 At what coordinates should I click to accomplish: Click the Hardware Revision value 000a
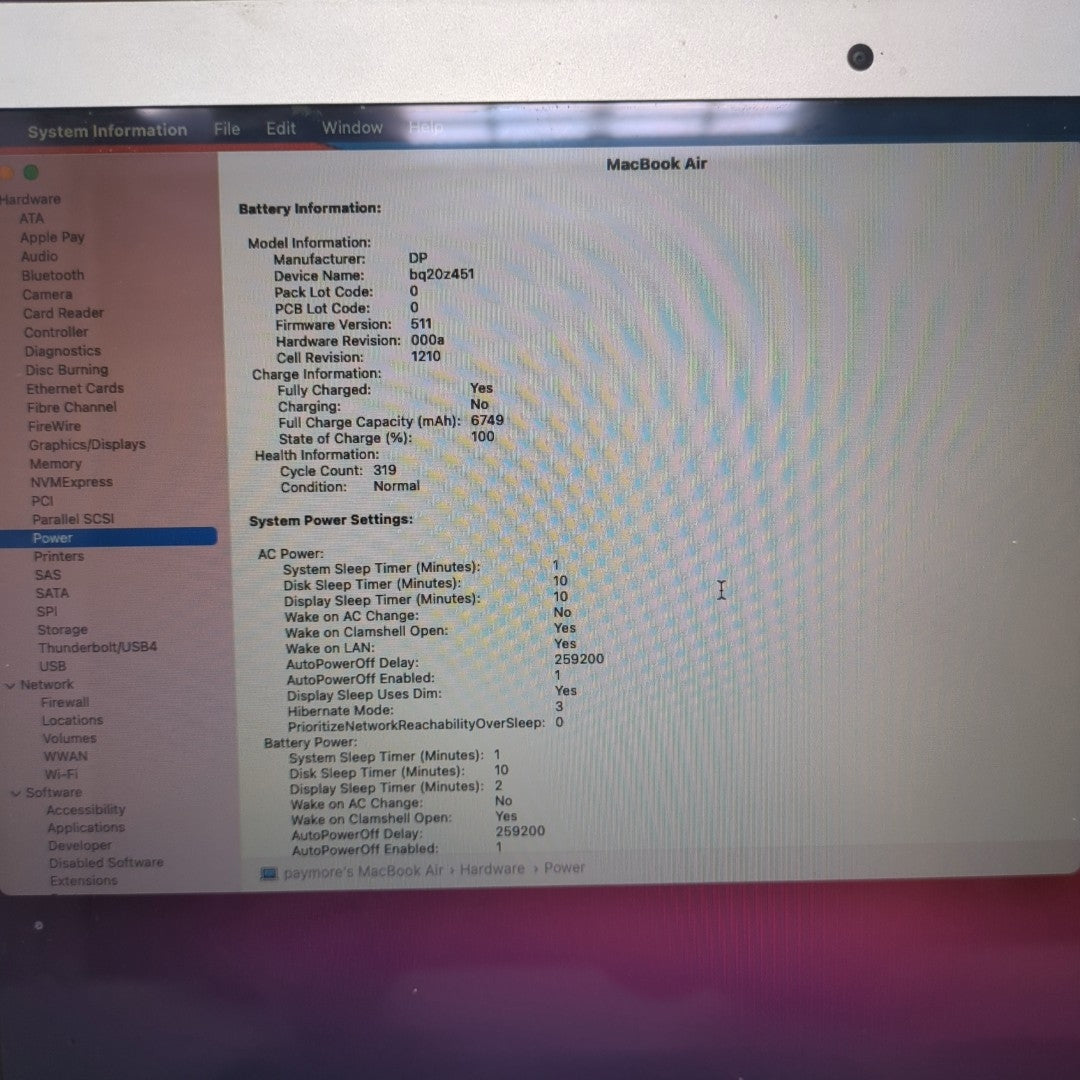(427, 340)
